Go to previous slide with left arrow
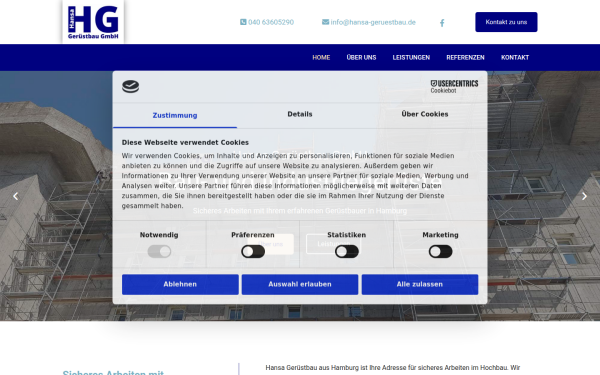600x375 pixels. click(x=15, y=196)
